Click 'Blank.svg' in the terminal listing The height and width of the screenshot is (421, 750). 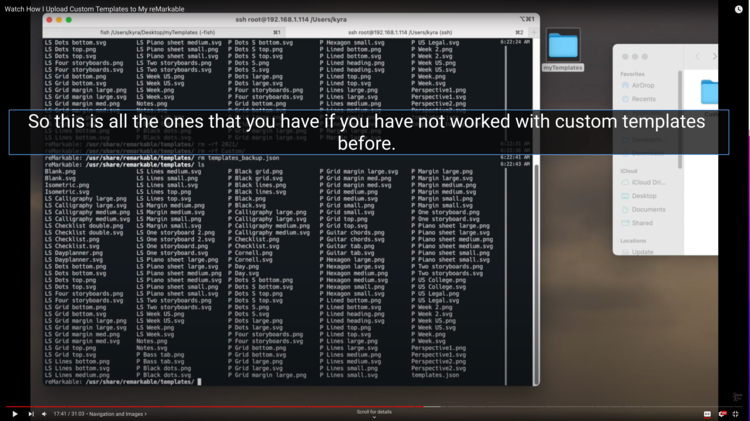tap(60, 178)
